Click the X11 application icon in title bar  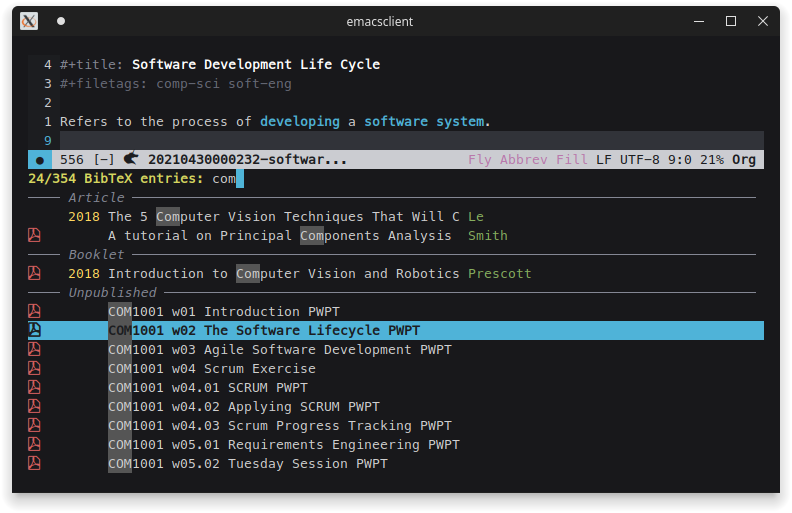pos(29,21)
